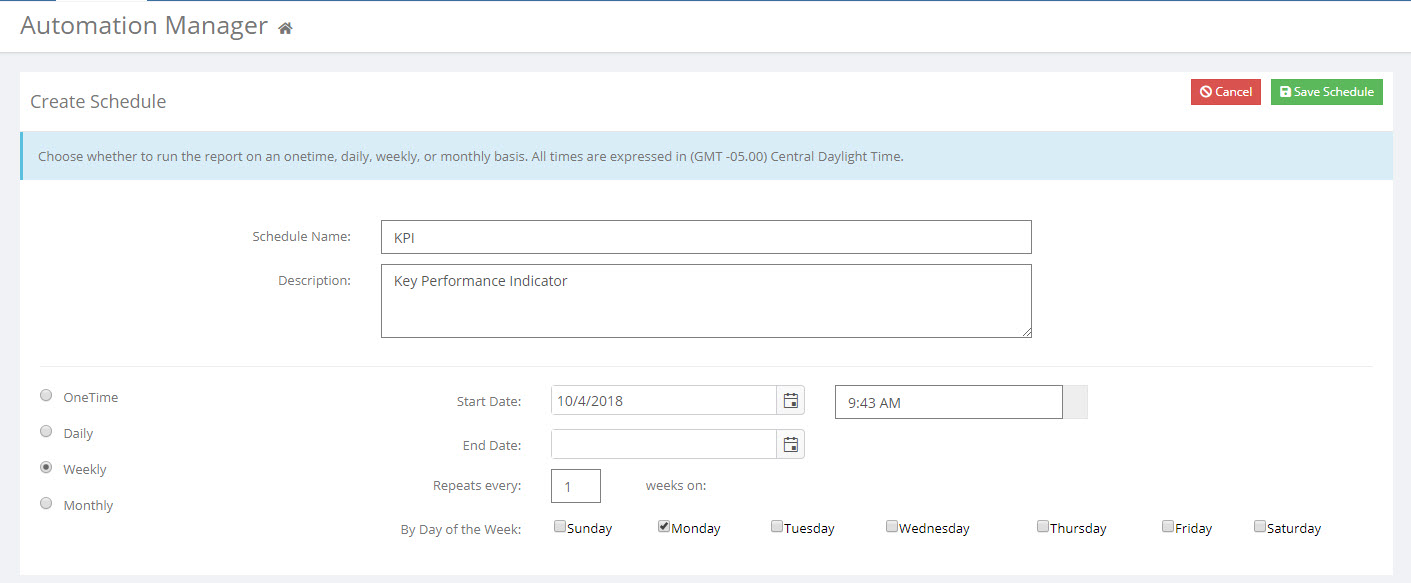The width and height of the screenshot is (1411, 583).
Task: Open the End Date calendar picker
Action: tap(790, 445)
